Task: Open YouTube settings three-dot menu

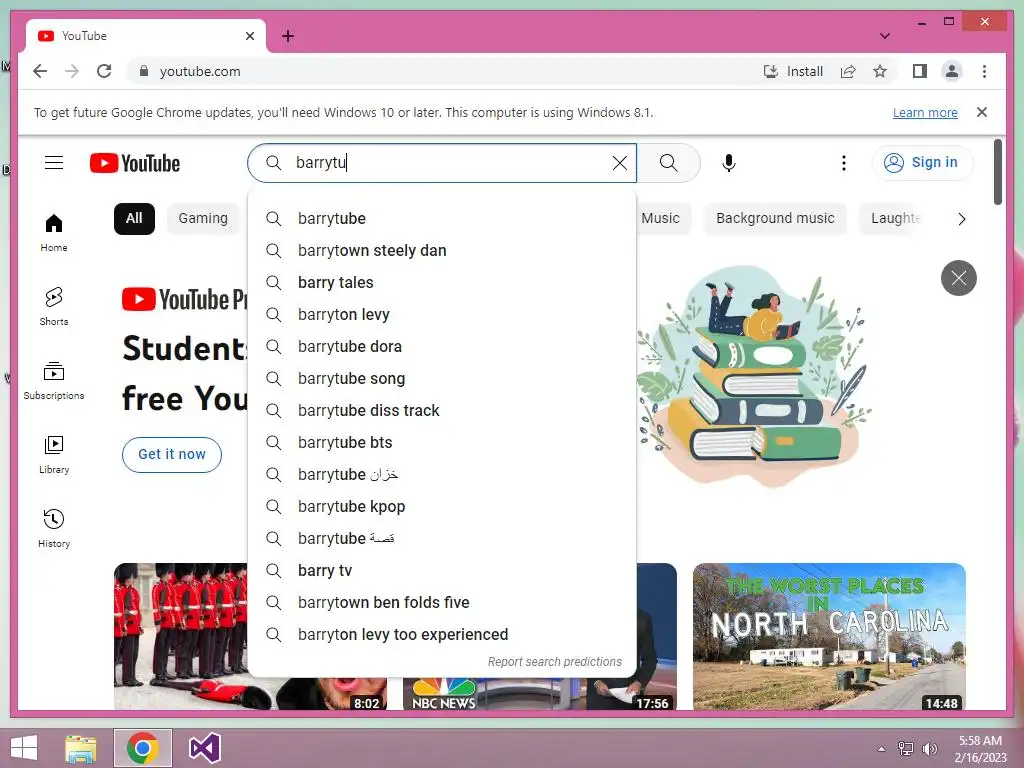Action: tap(844, 163)
